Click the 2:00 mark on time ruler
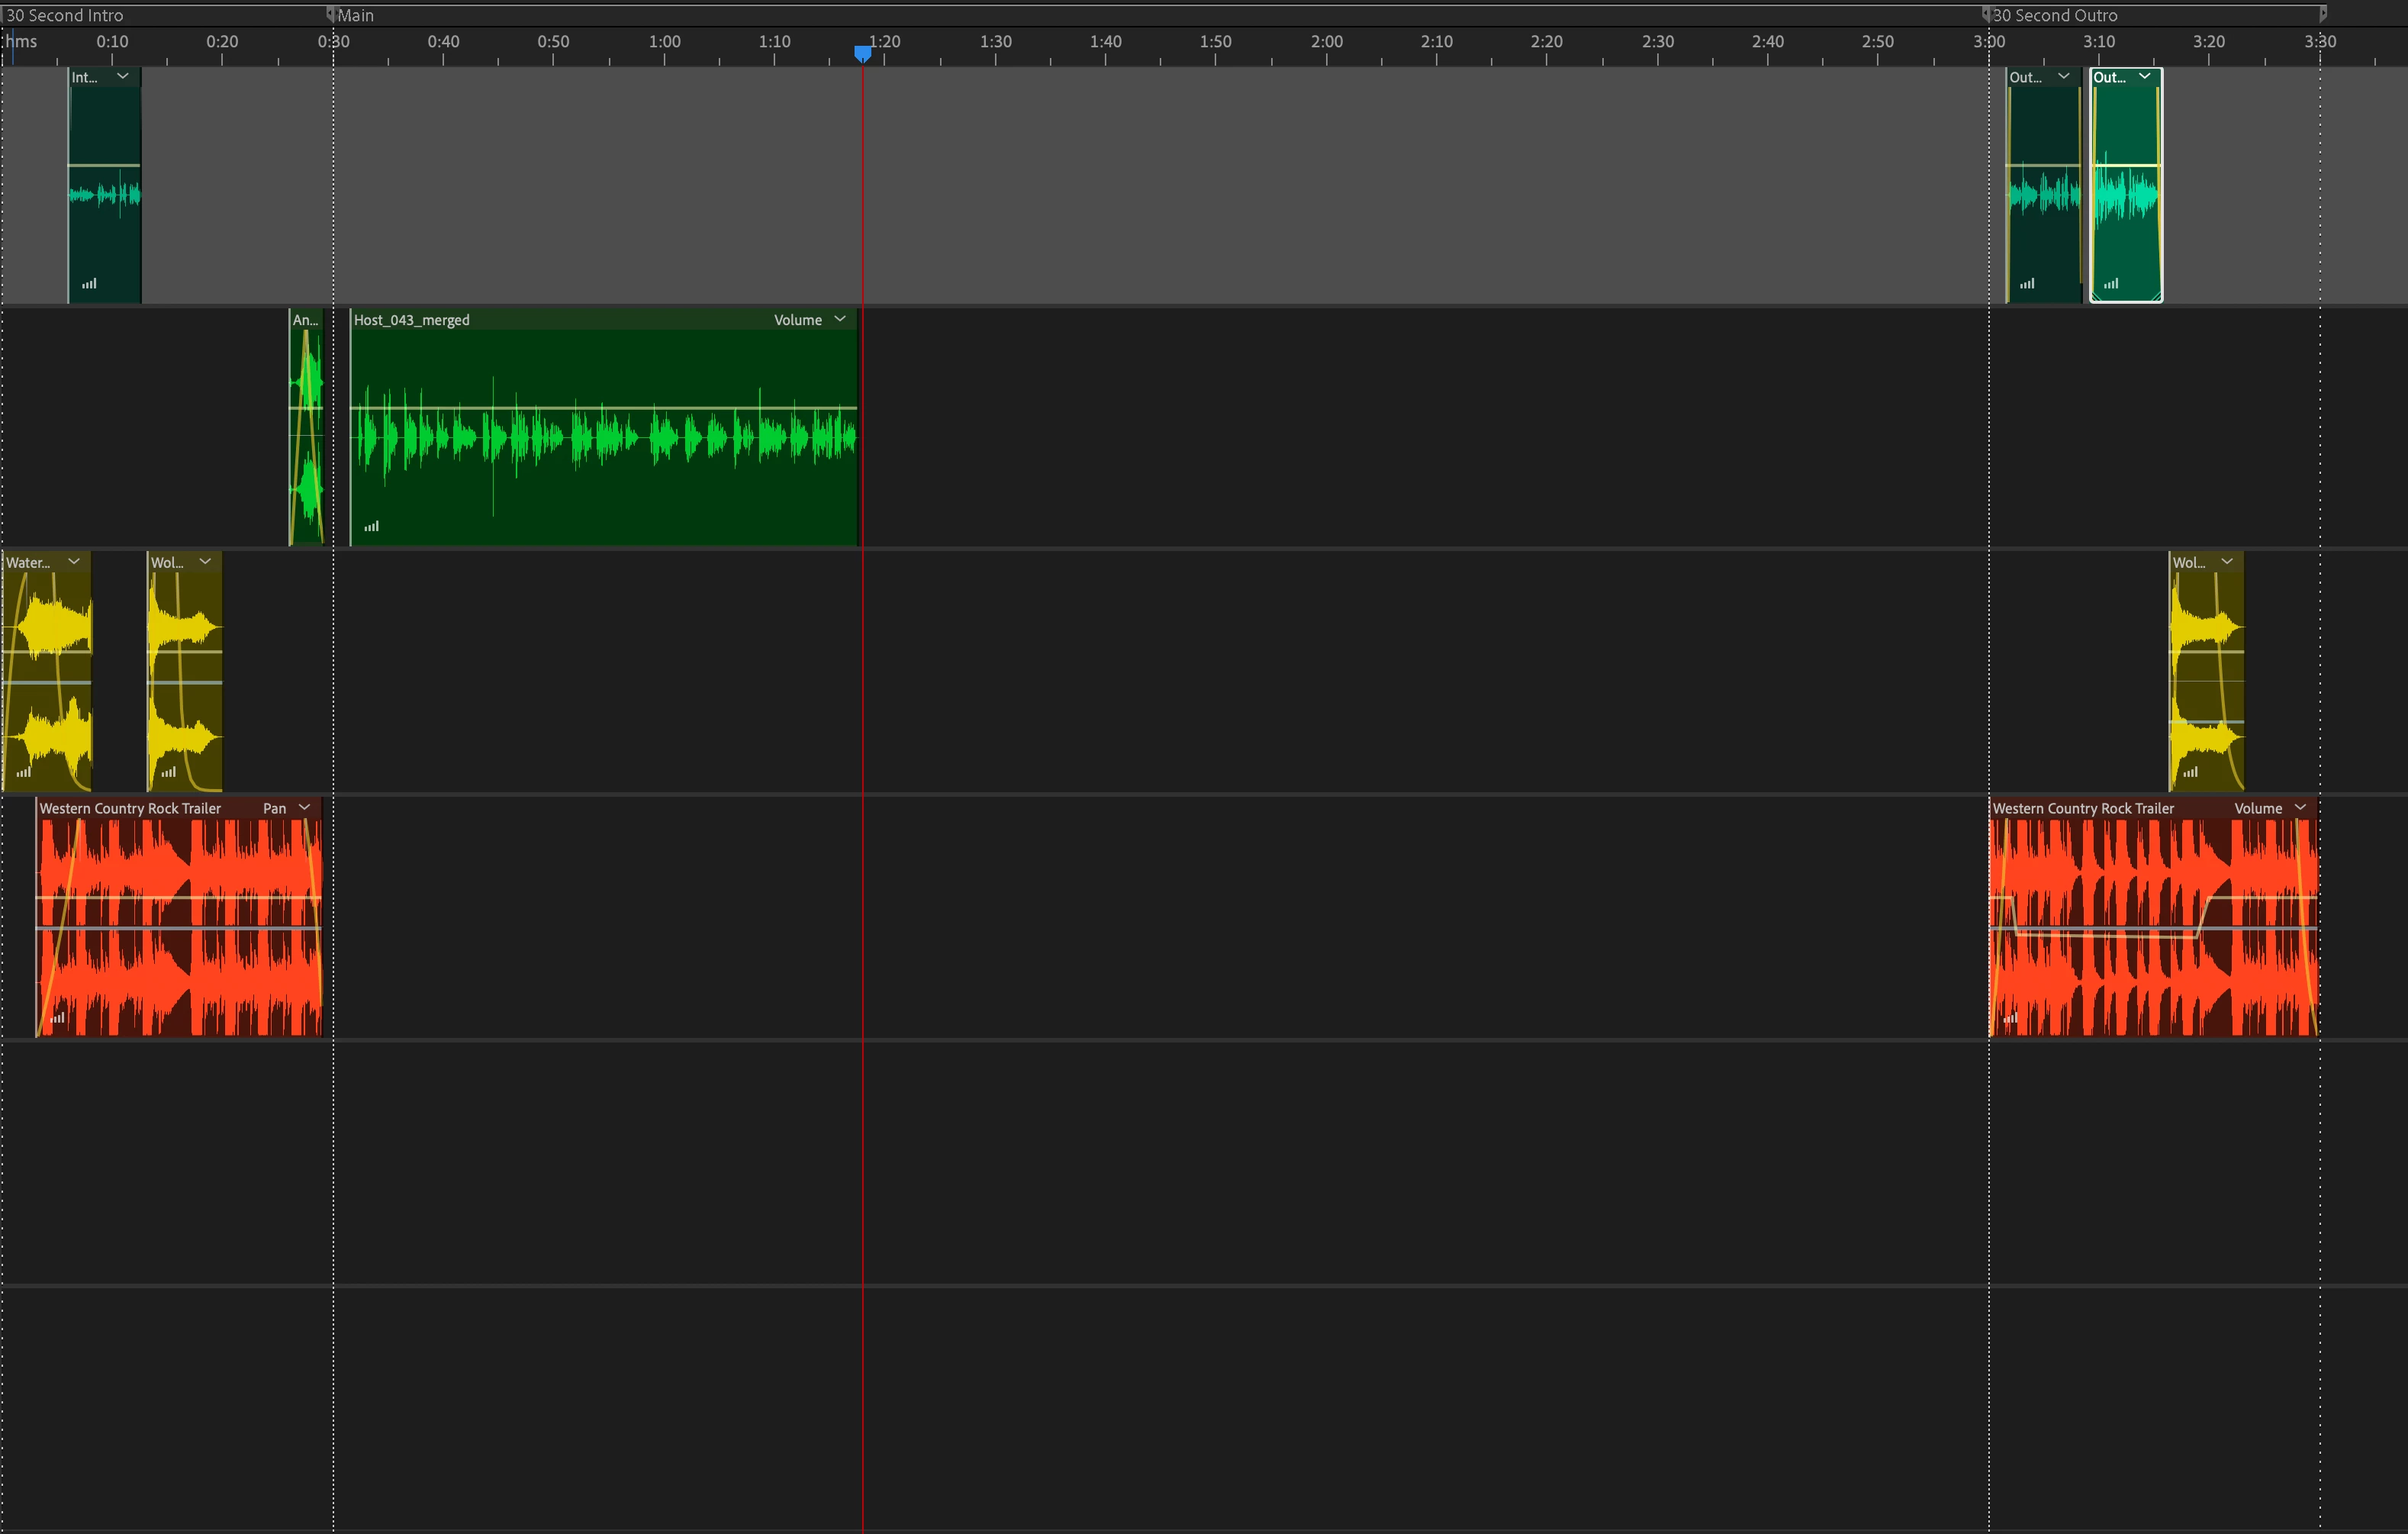The width and height of the screenshot is (2408, 1534). click(1327, 42)
